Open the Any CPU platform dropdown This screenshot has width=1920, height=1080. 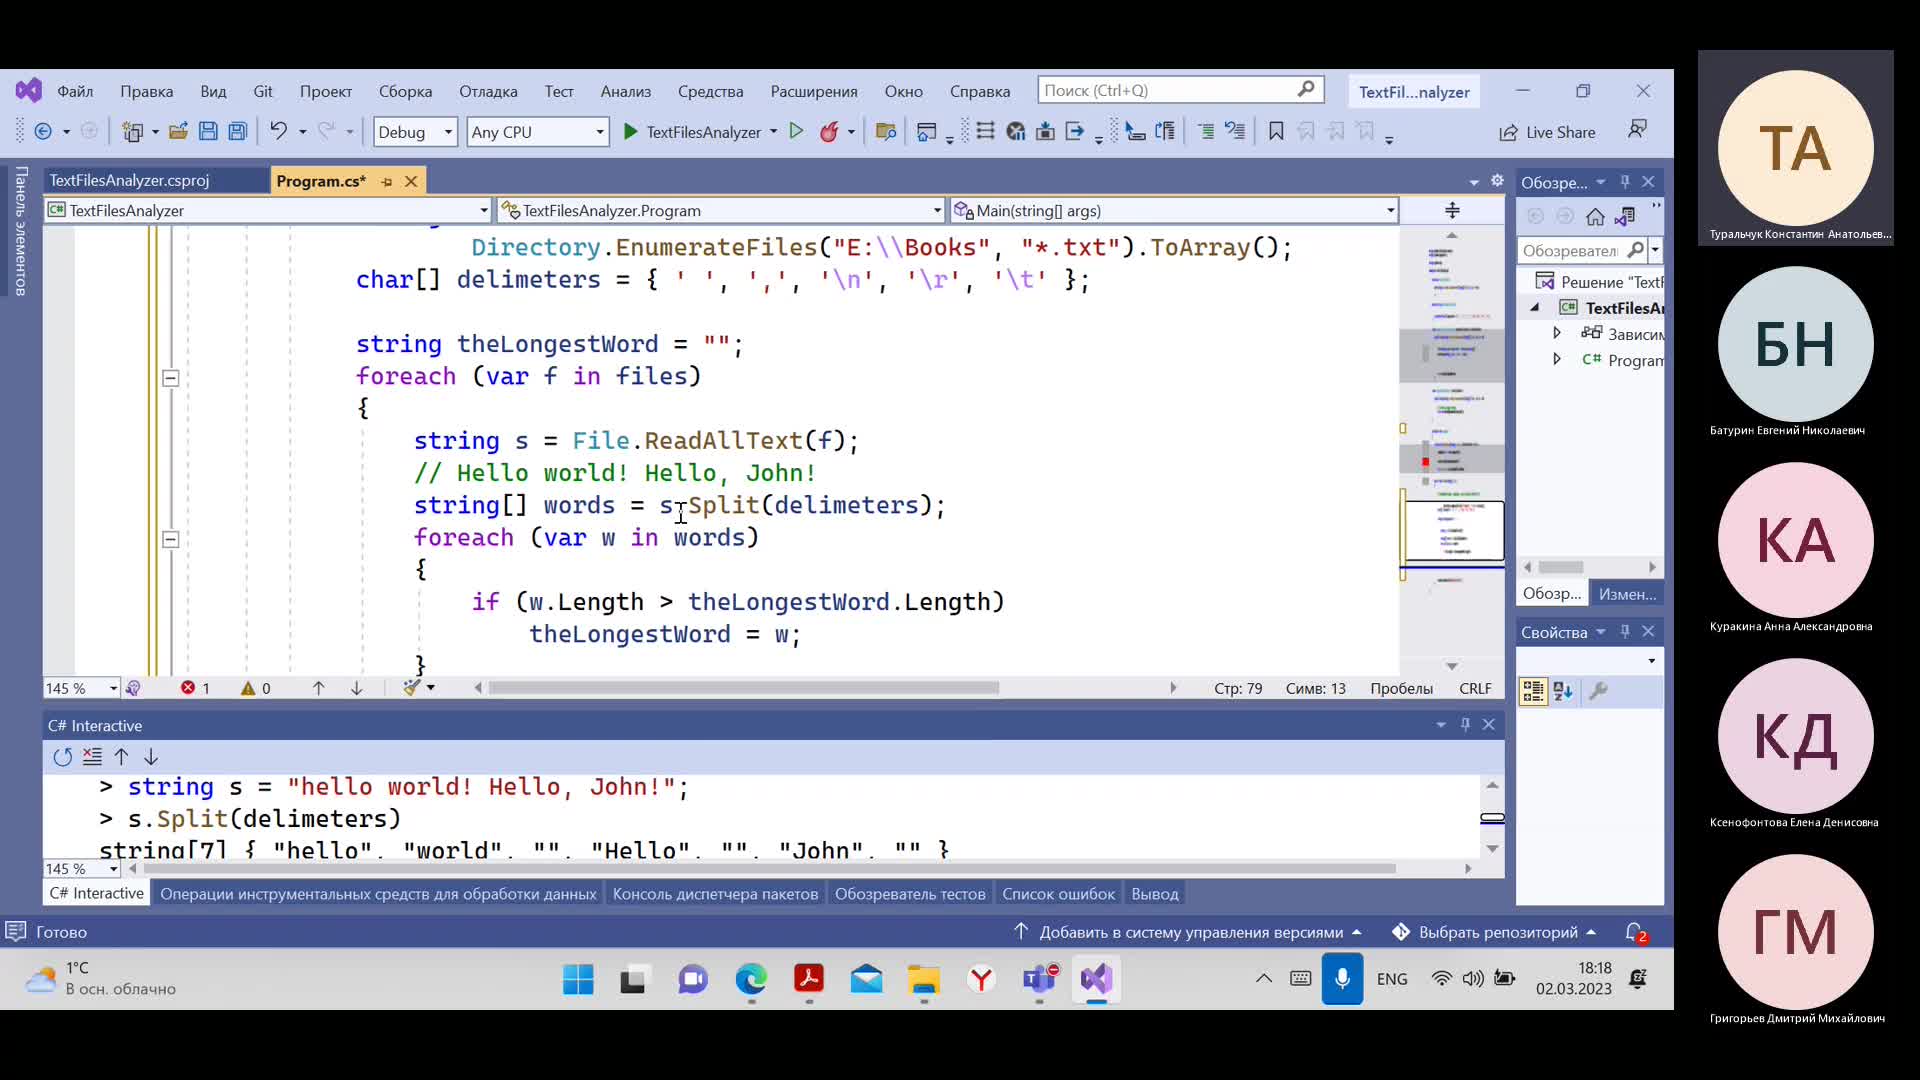[x=538, y=132]
